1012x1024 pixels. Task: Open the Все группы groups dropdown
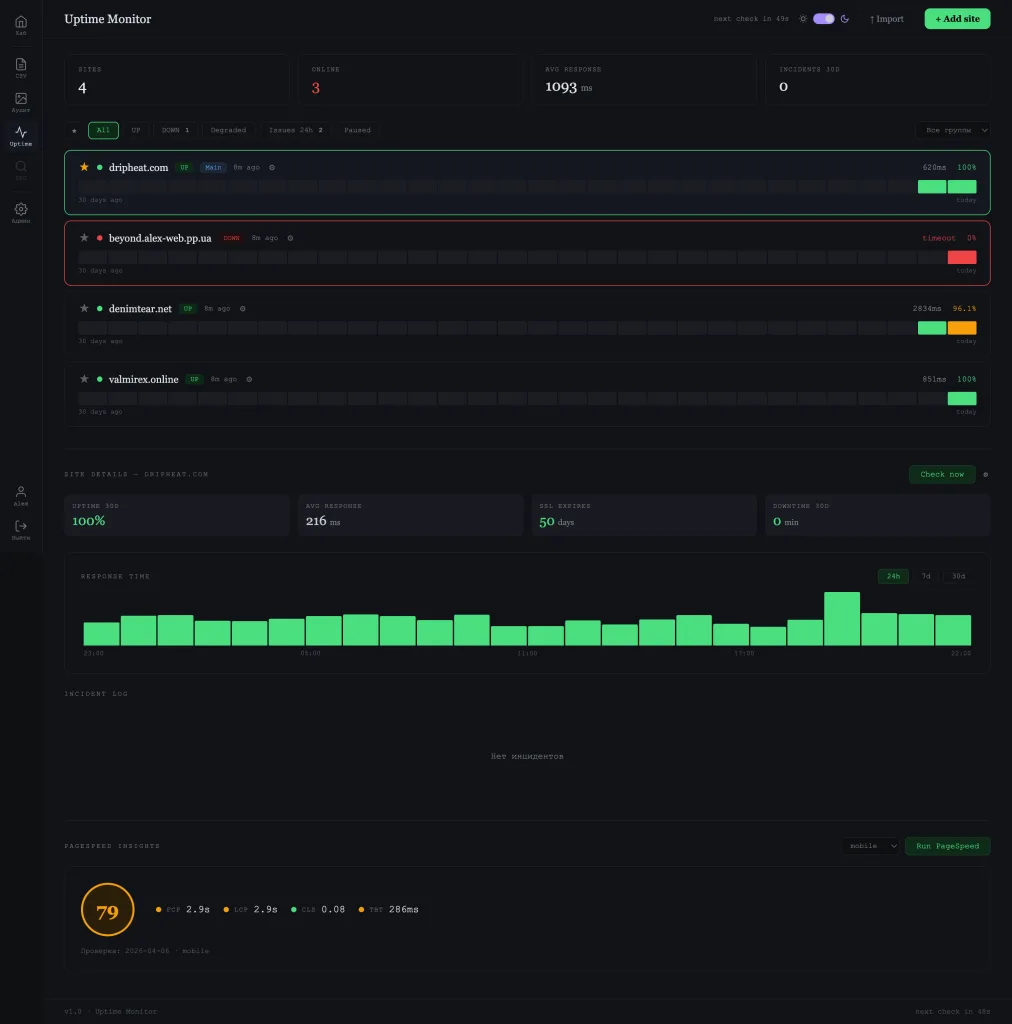[x=953, y=131]
